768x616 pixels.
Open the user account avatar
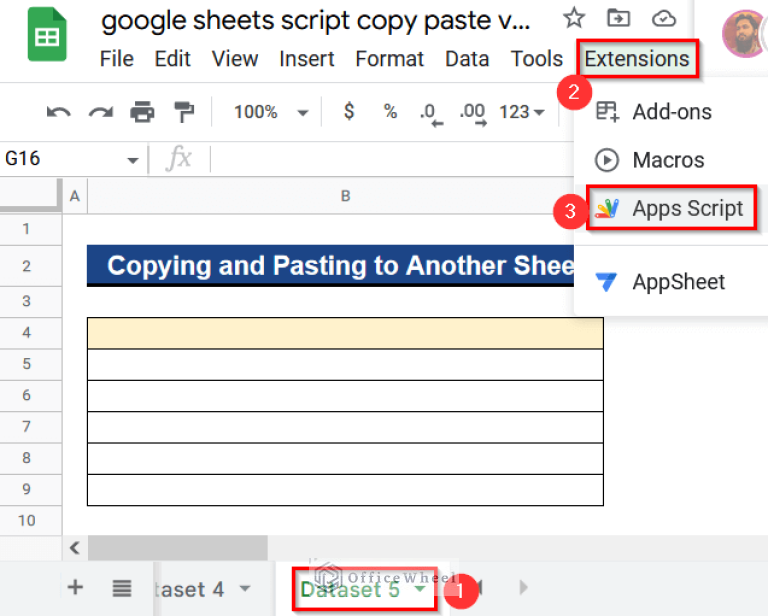[744, 34]
